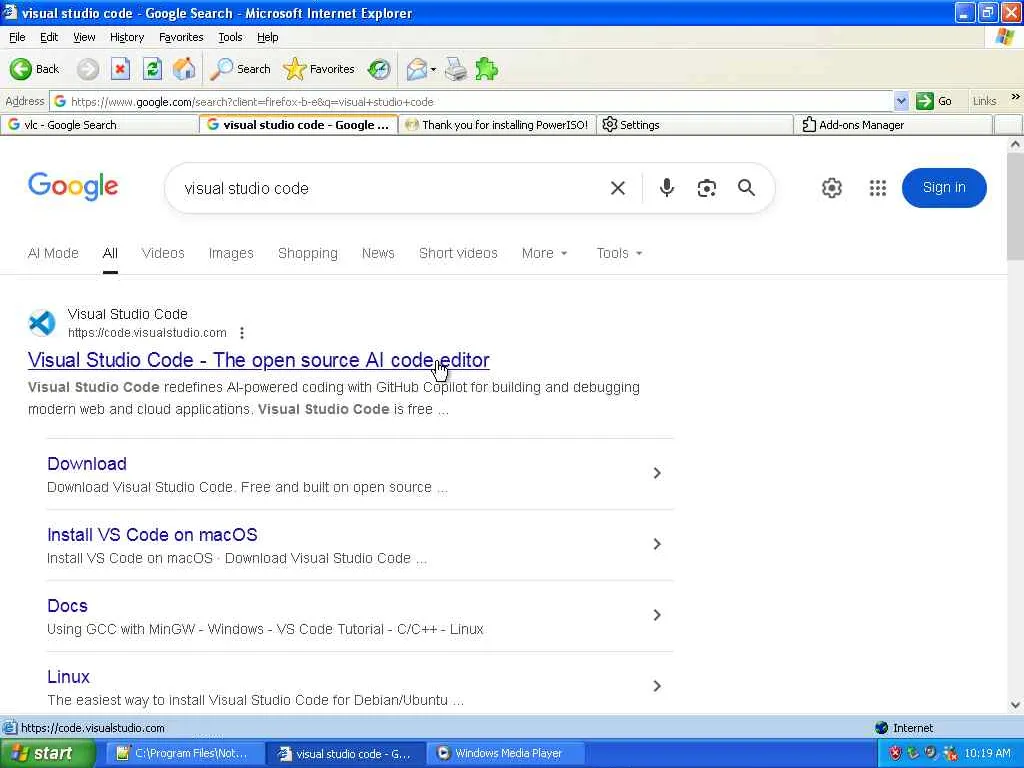Click the search by image camera icon
The height and width of the screenshot is (768, 1024).
click(707, 188)
